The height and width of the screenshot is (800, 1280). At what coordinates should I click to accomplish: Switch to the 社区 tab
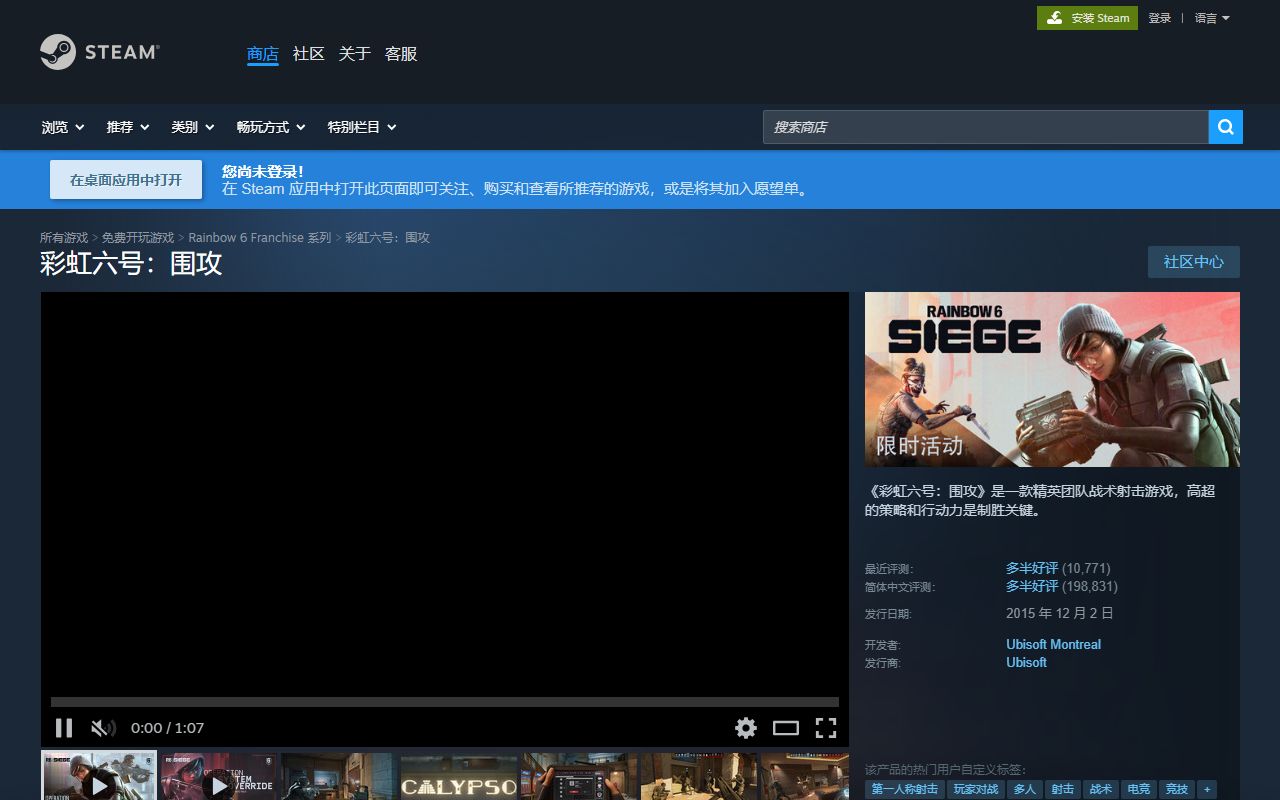click(x=309, y=54)
